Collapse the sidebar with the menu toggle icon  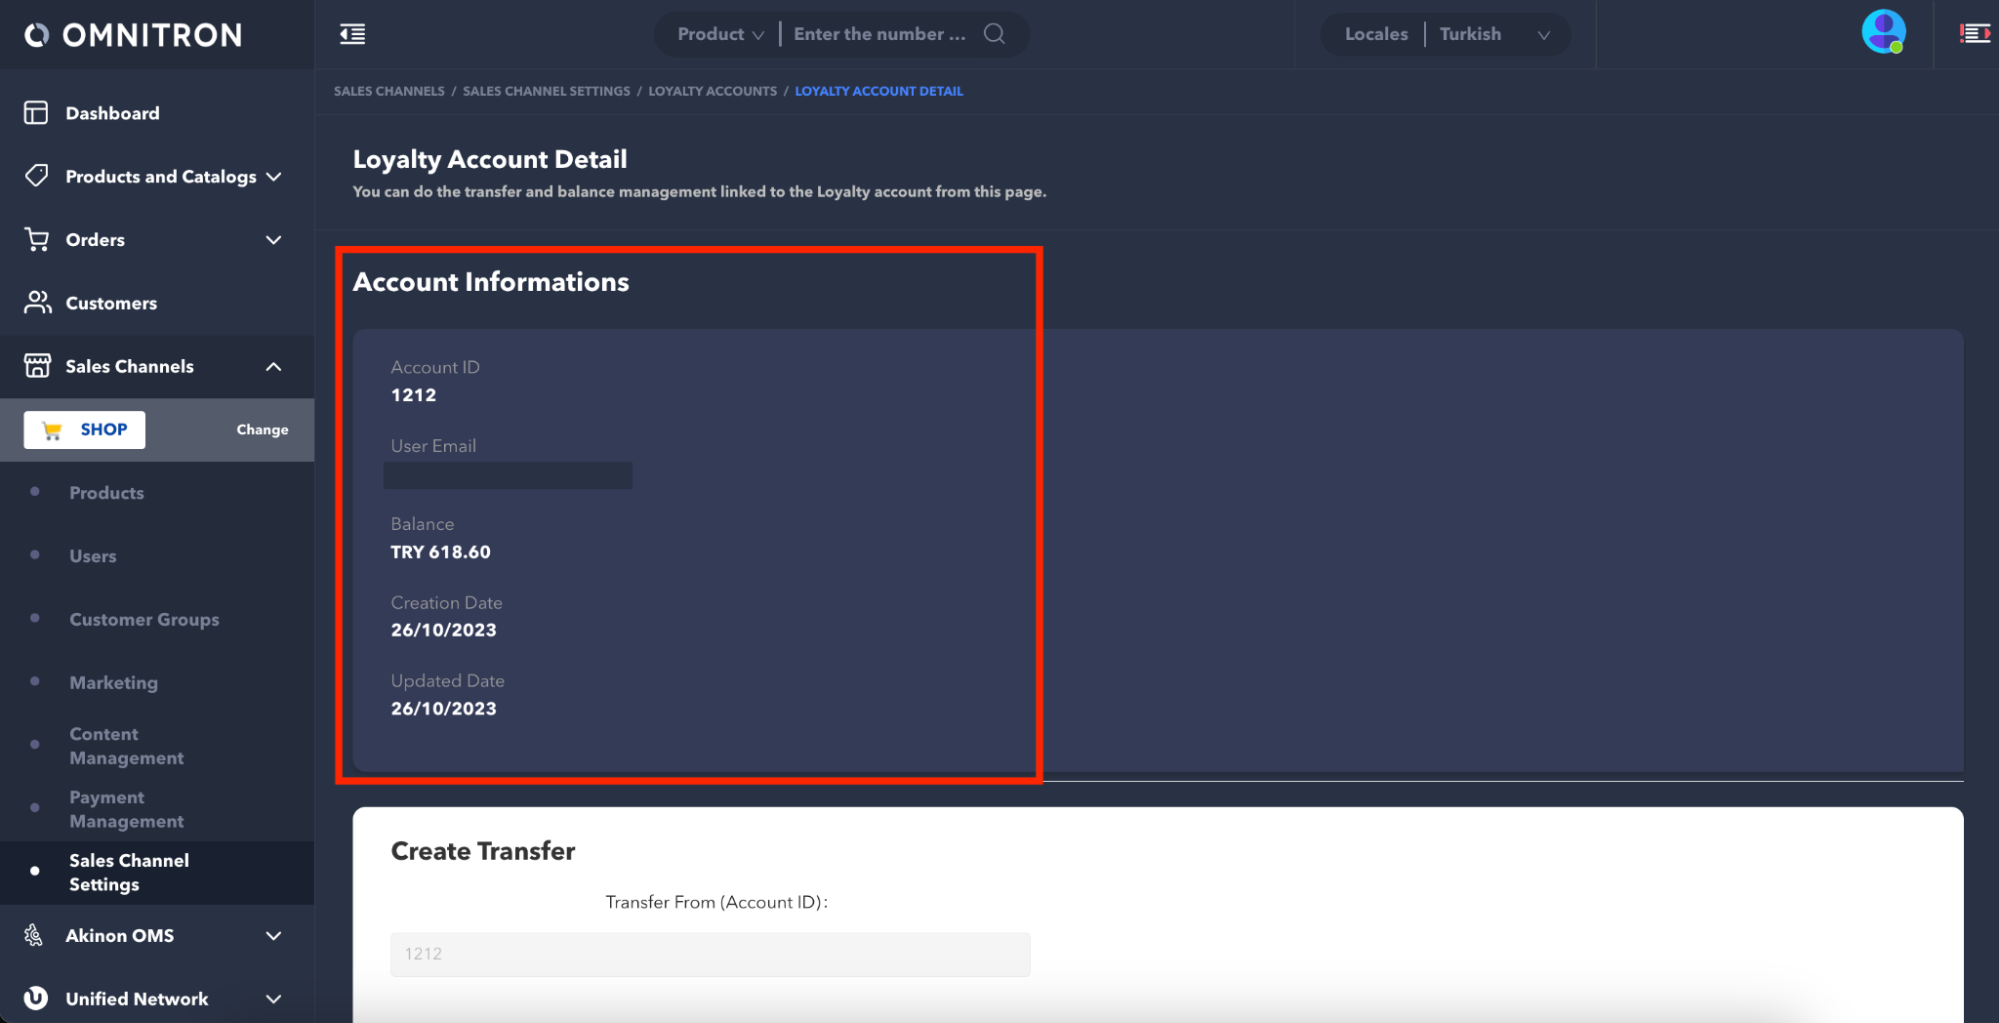coord(352,34)
